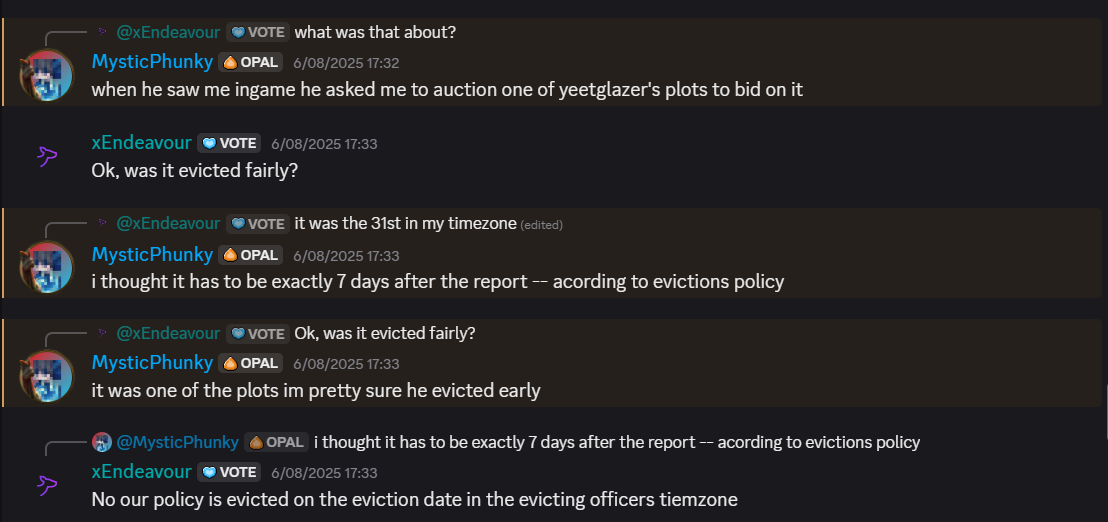The image size is (1108, 522).
Task: Open xEndeavour username on the 'Ok, was it evicted fairly?' message
Action: (141, 143)
